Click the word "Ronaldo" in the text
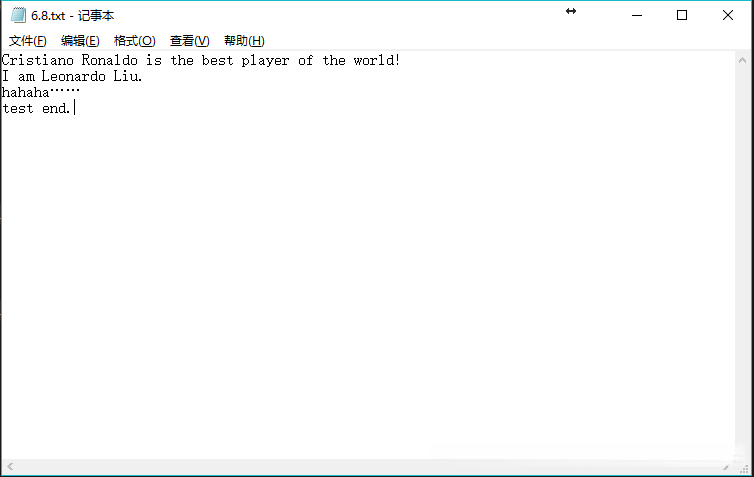The image size is (754, 477). tap(110, 61)
